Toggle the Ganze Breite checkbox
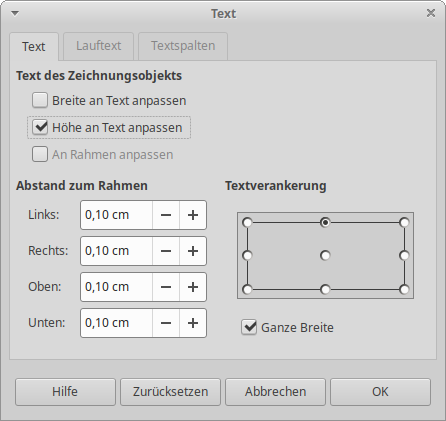 [x=249, y=327]
